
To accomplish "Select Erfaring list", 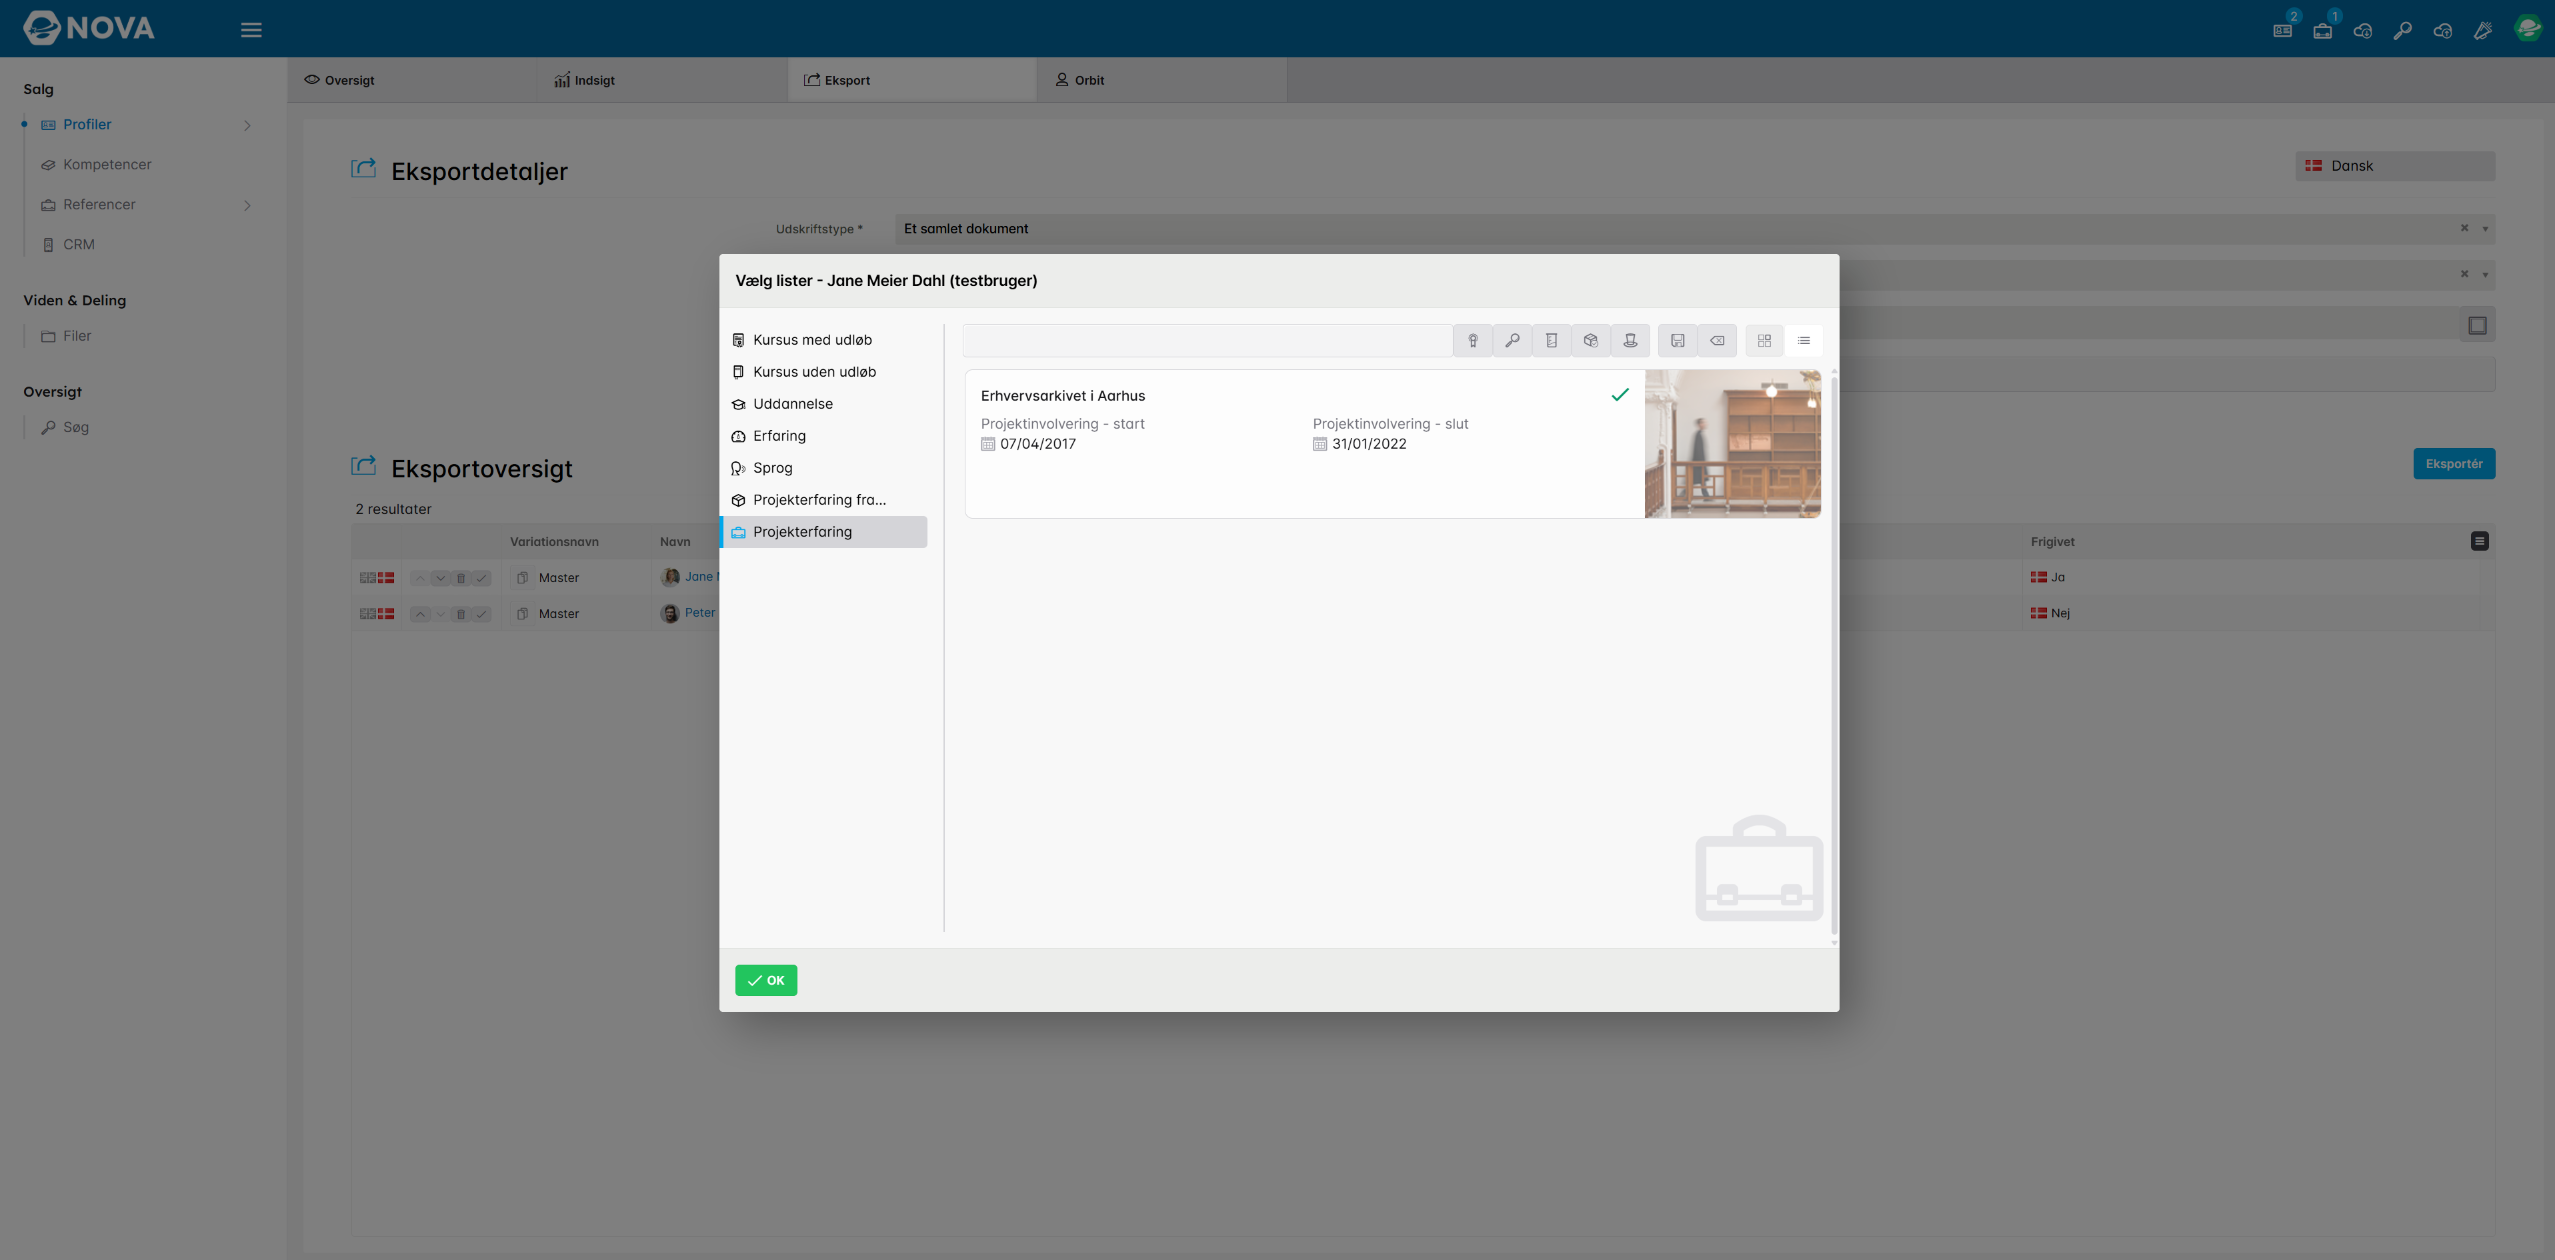I will tap(824, 436).
